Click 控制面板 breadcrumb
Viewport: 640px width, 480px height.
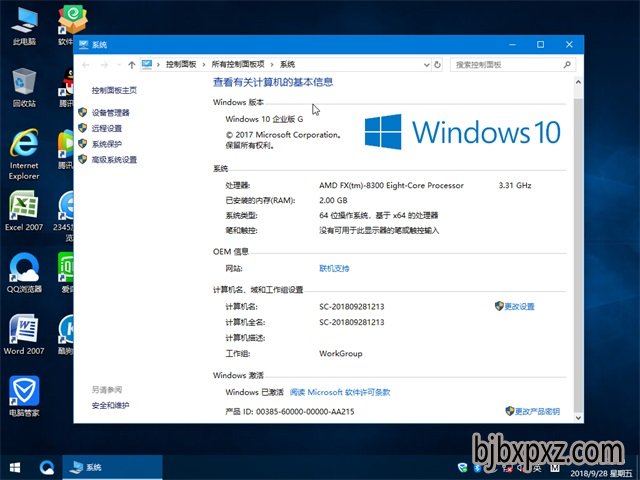tap(181, 64)
